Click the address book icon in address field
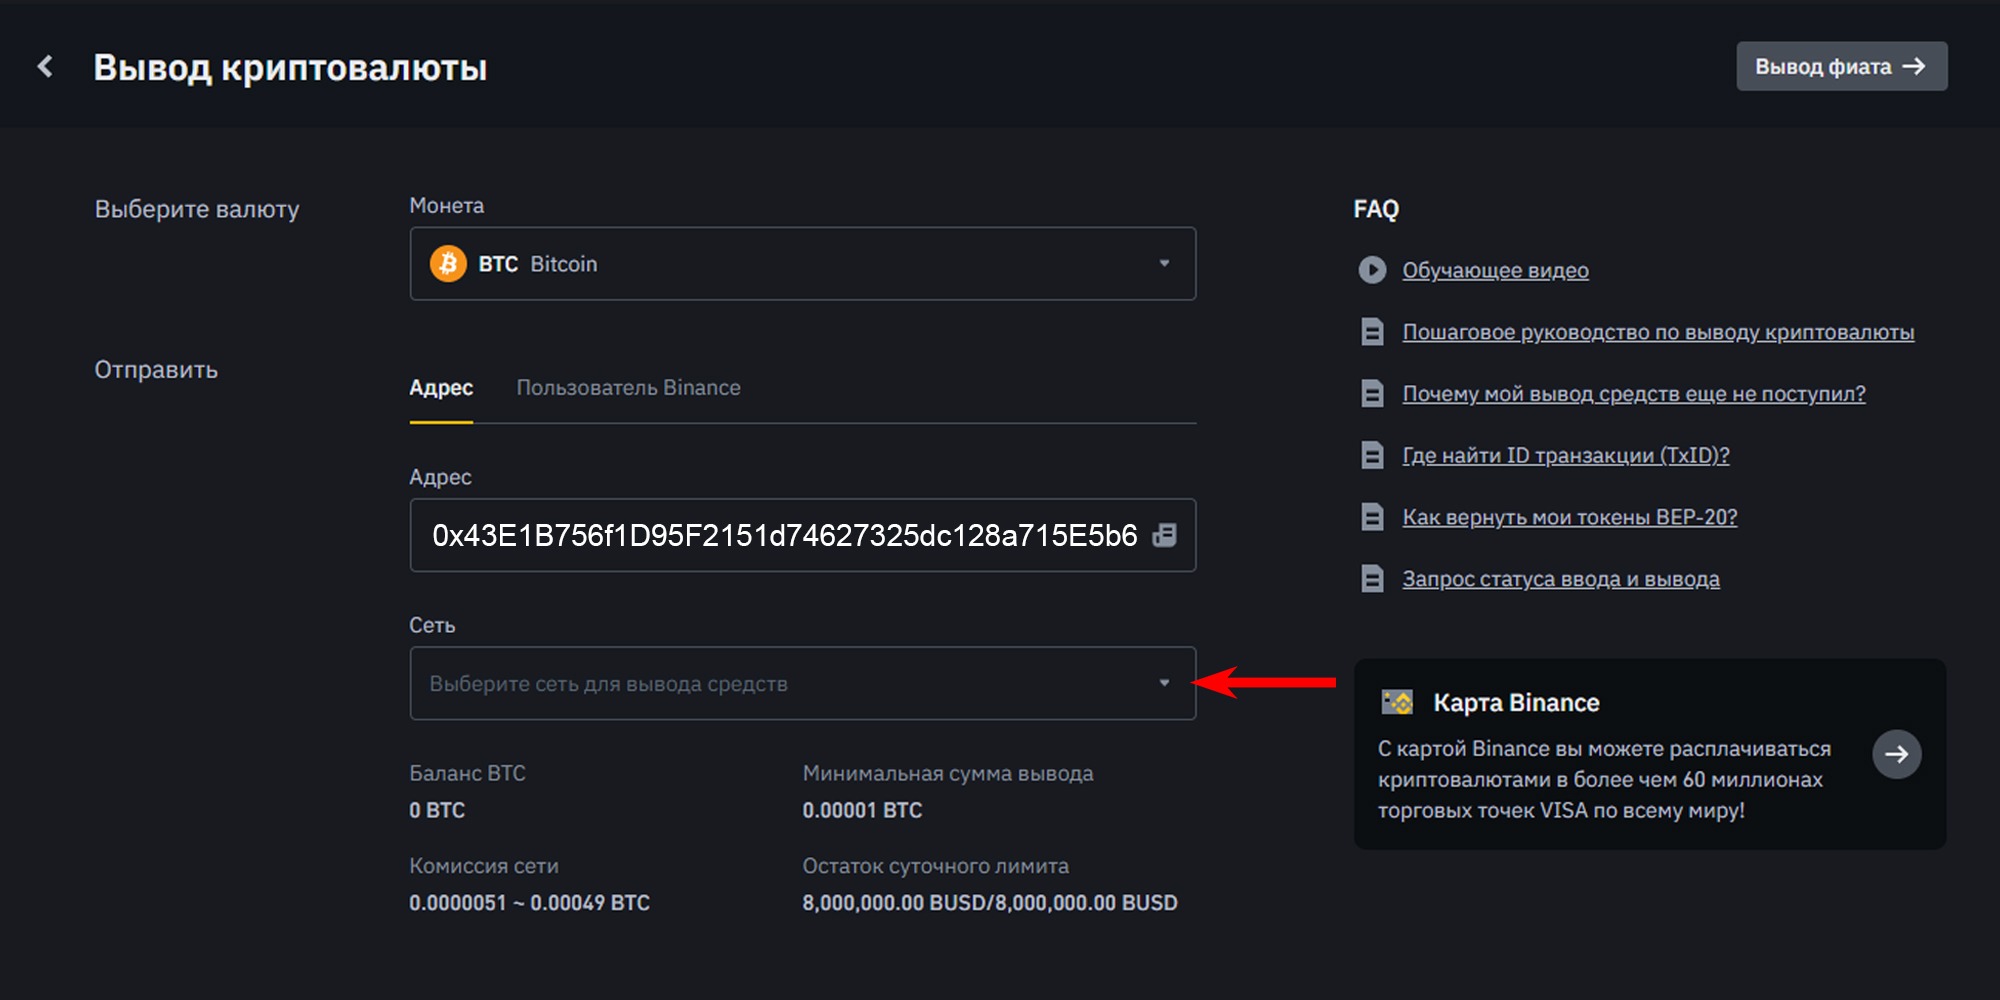Screen dimensions: 2000x1000 point(1164,535)
